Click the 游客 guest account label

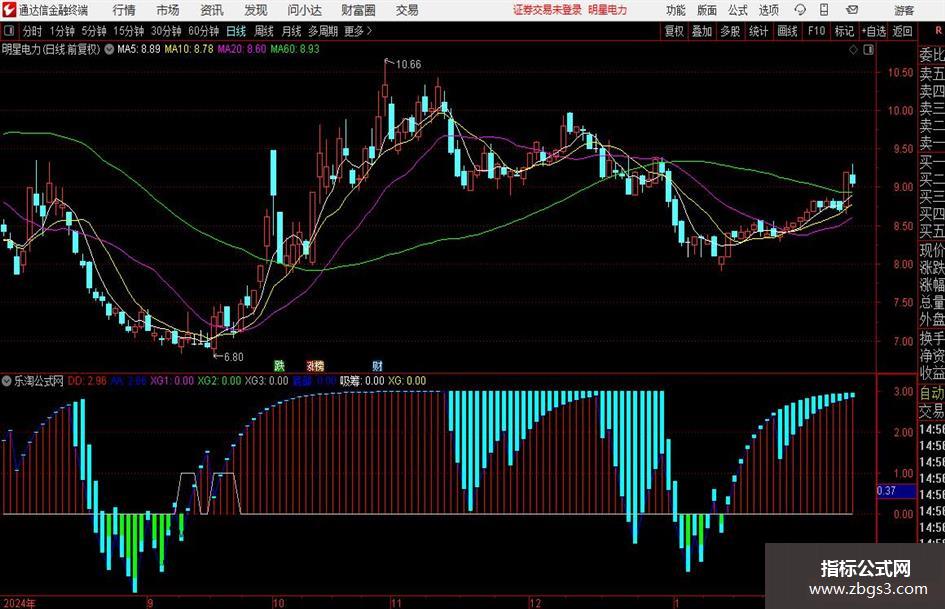903,10
